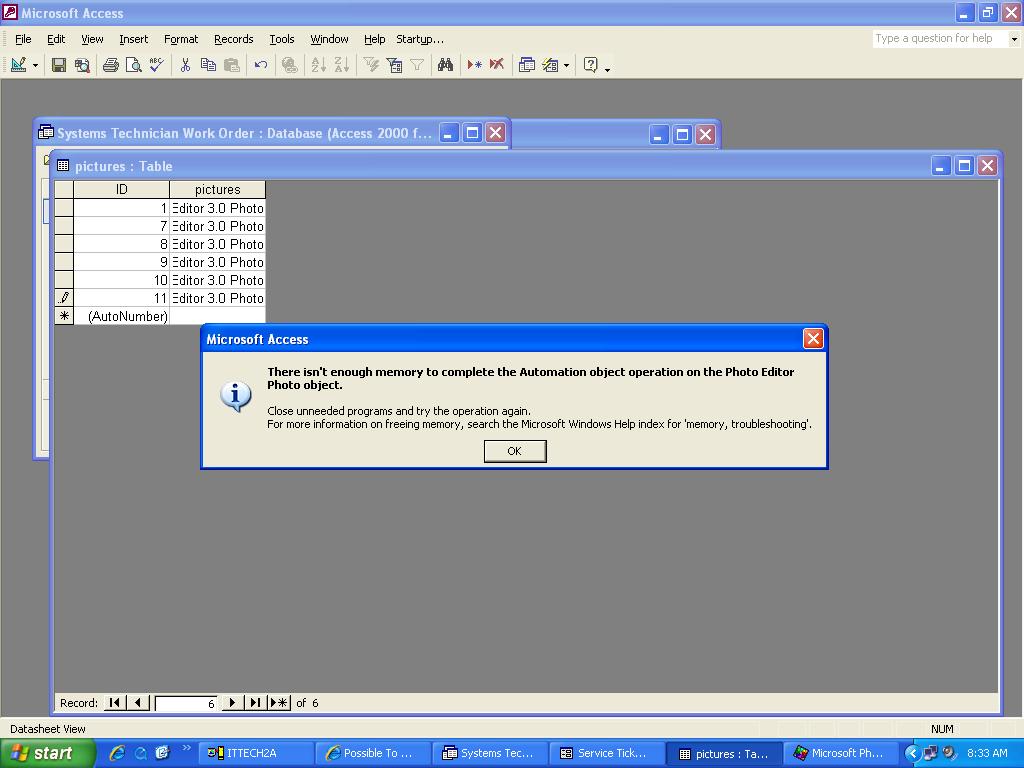This screenshot has height=768, width=1024.
Task: Click the Spelling check ABC icon
Action: [x=157, y=65]
